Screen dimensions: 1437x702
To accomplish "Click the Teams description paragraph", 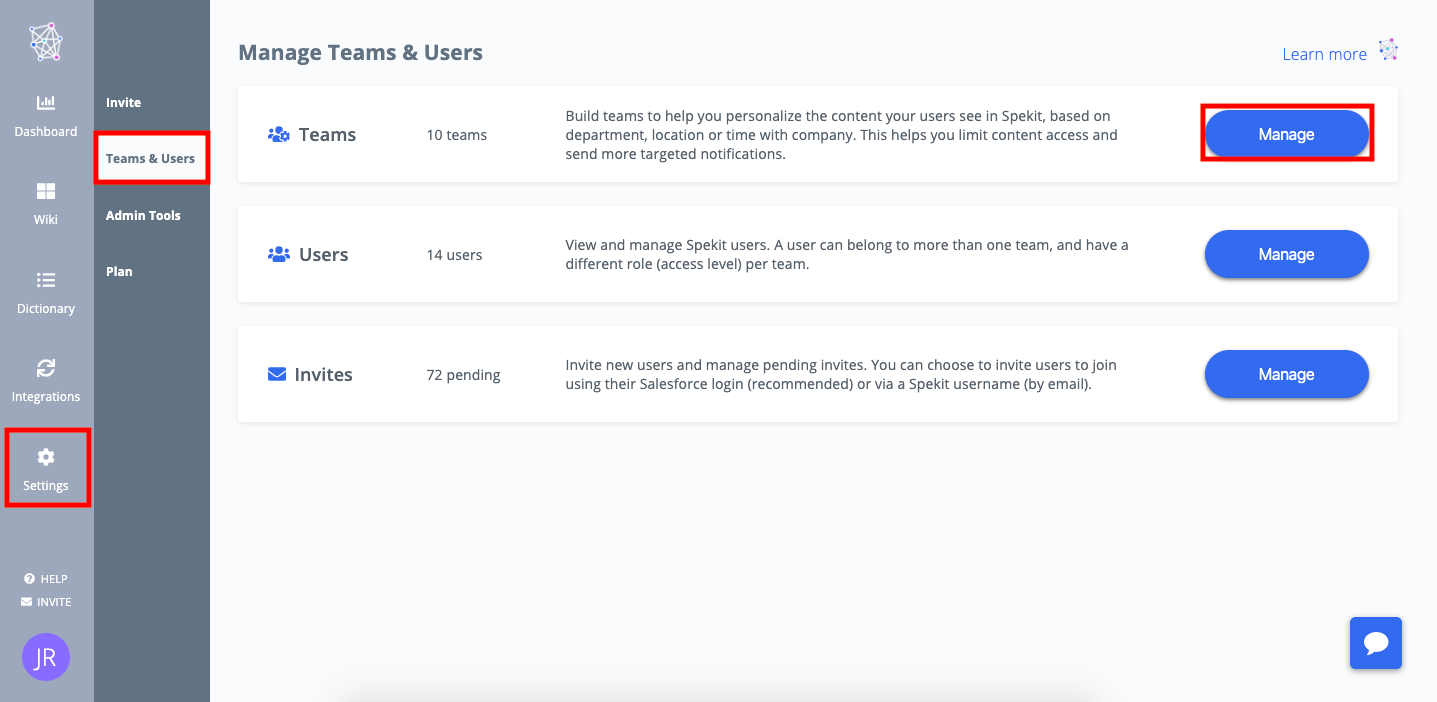I will [841, 134].
